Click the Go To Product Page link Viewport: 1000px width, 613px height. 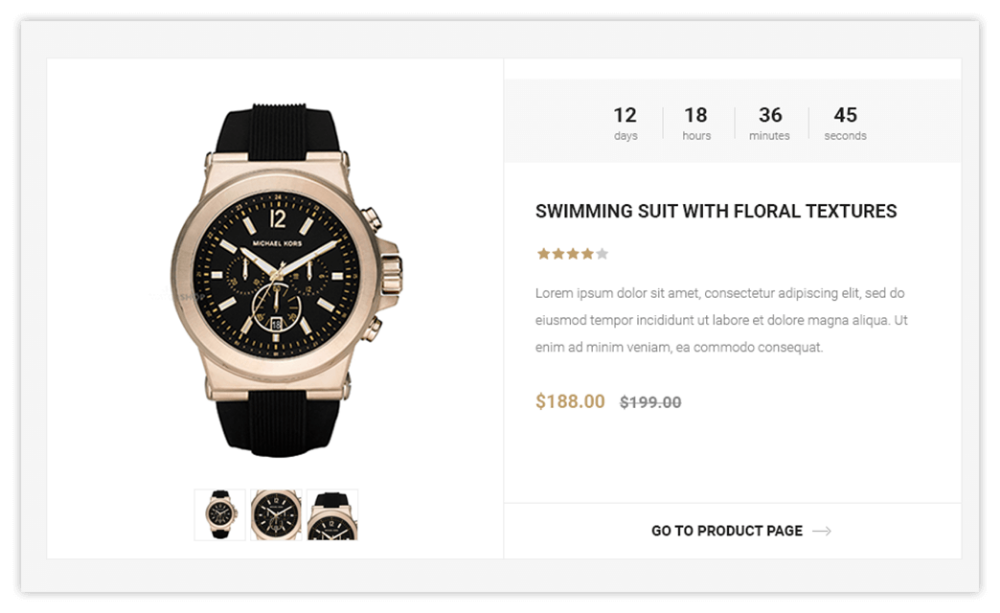coord(726,531)
